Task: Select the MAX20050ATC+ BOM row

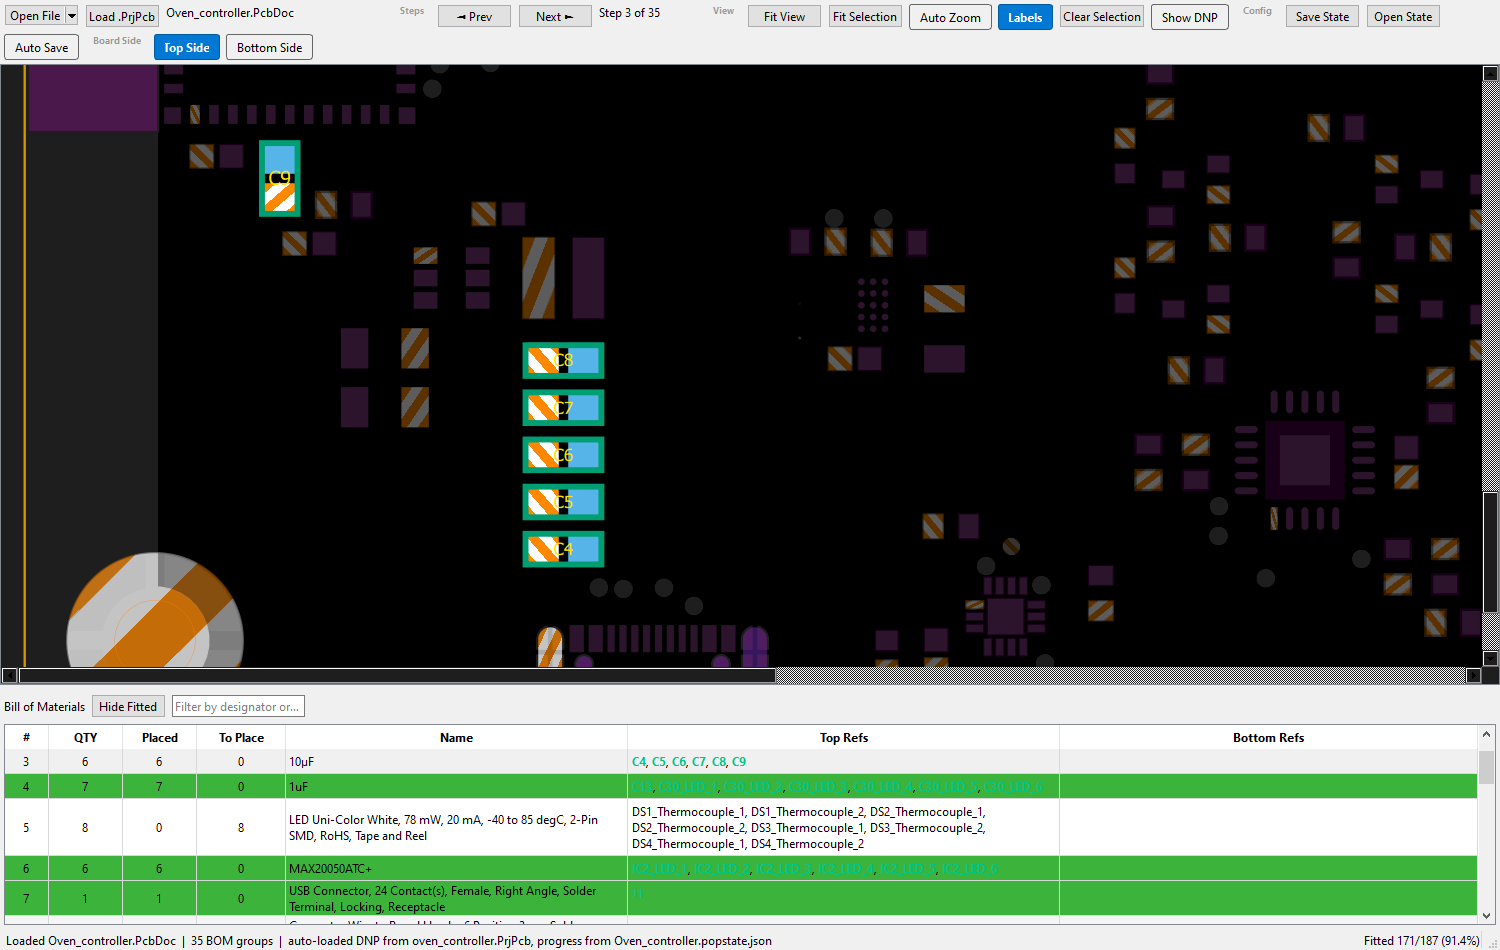Action: point(740,868)
